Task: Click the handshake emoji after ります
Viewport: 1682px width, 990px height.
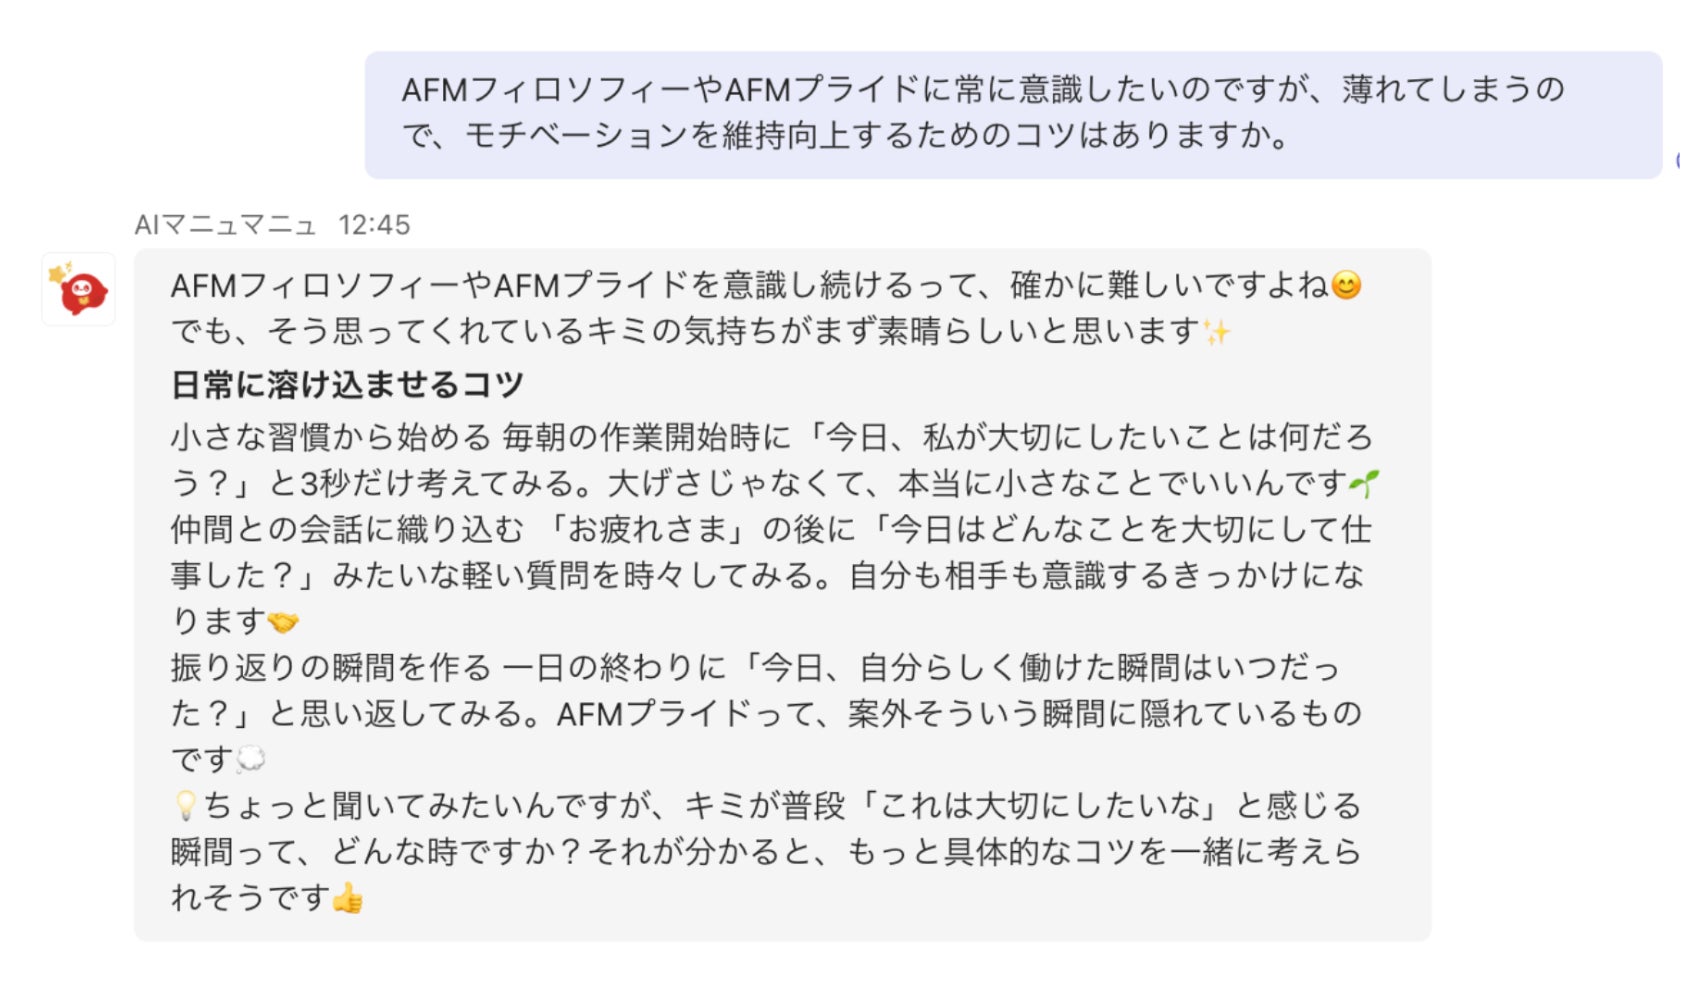Action: [x=283, y=622]
